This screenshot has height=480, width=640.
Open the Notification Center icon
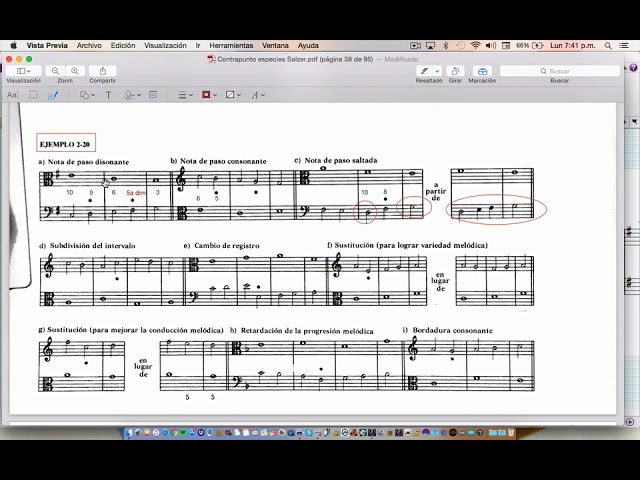[x=624, y=46]
